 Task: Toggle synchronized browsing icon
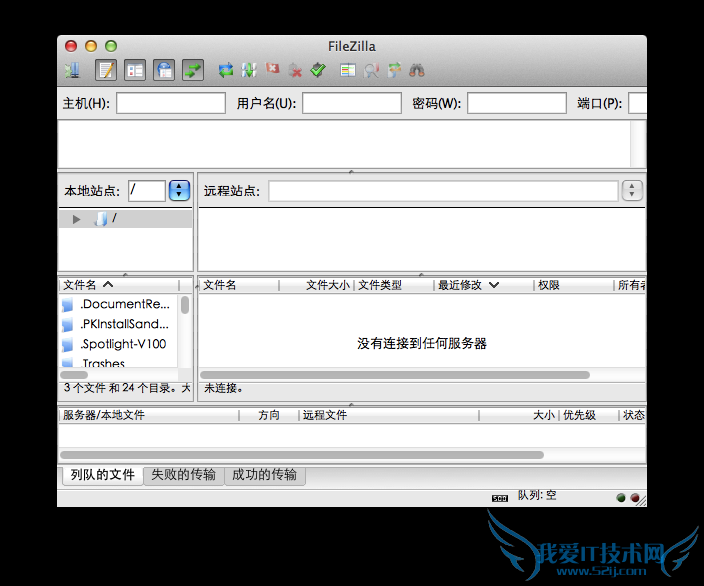pos(394,70)
